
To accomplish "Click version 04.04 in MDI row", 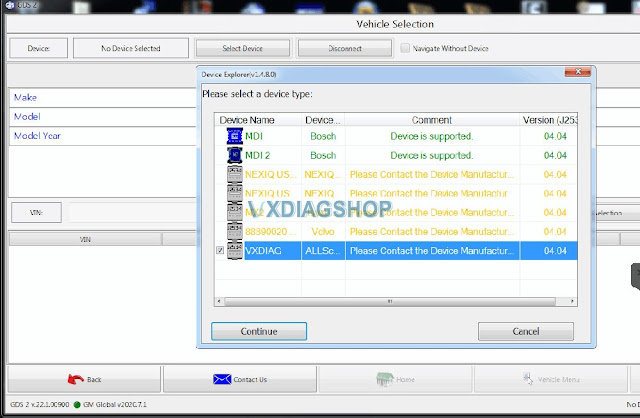I will click(555, 136).
